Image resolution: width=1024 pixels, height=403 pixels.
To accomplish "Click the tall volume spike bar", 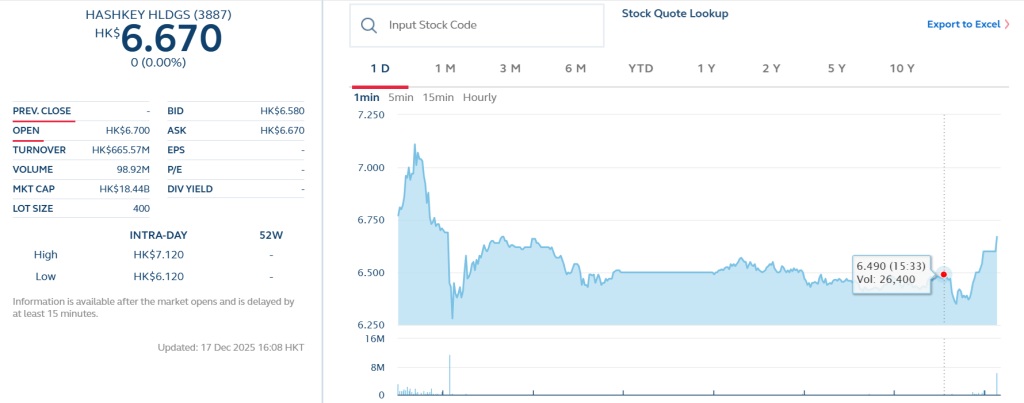I will pos(449,375).
